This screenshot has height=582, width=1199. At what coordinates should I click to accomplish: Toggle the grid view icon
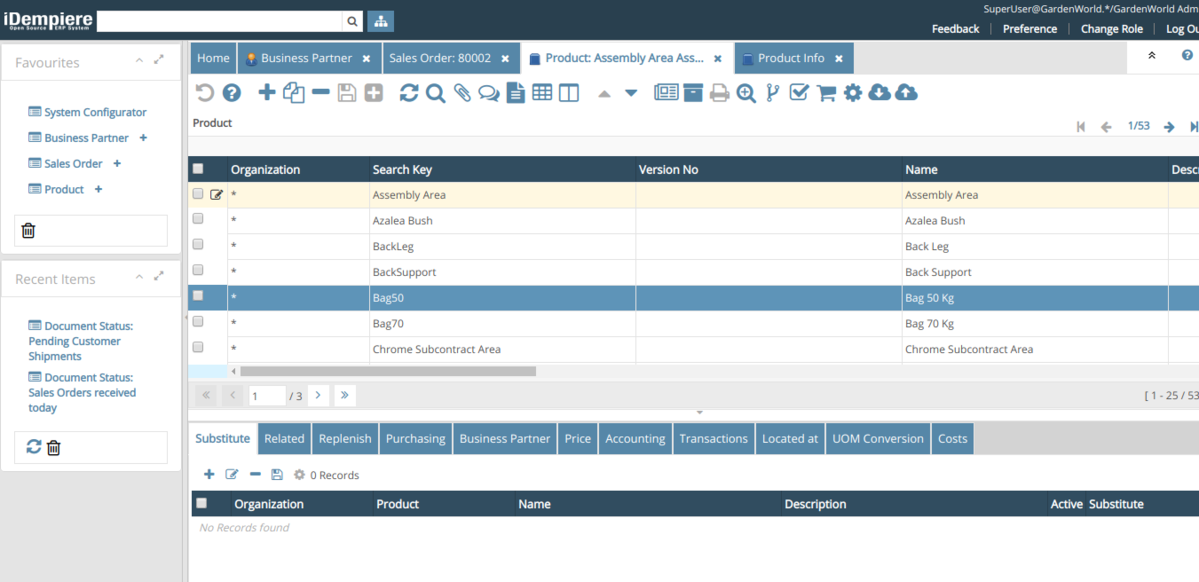tap(542, 93)
